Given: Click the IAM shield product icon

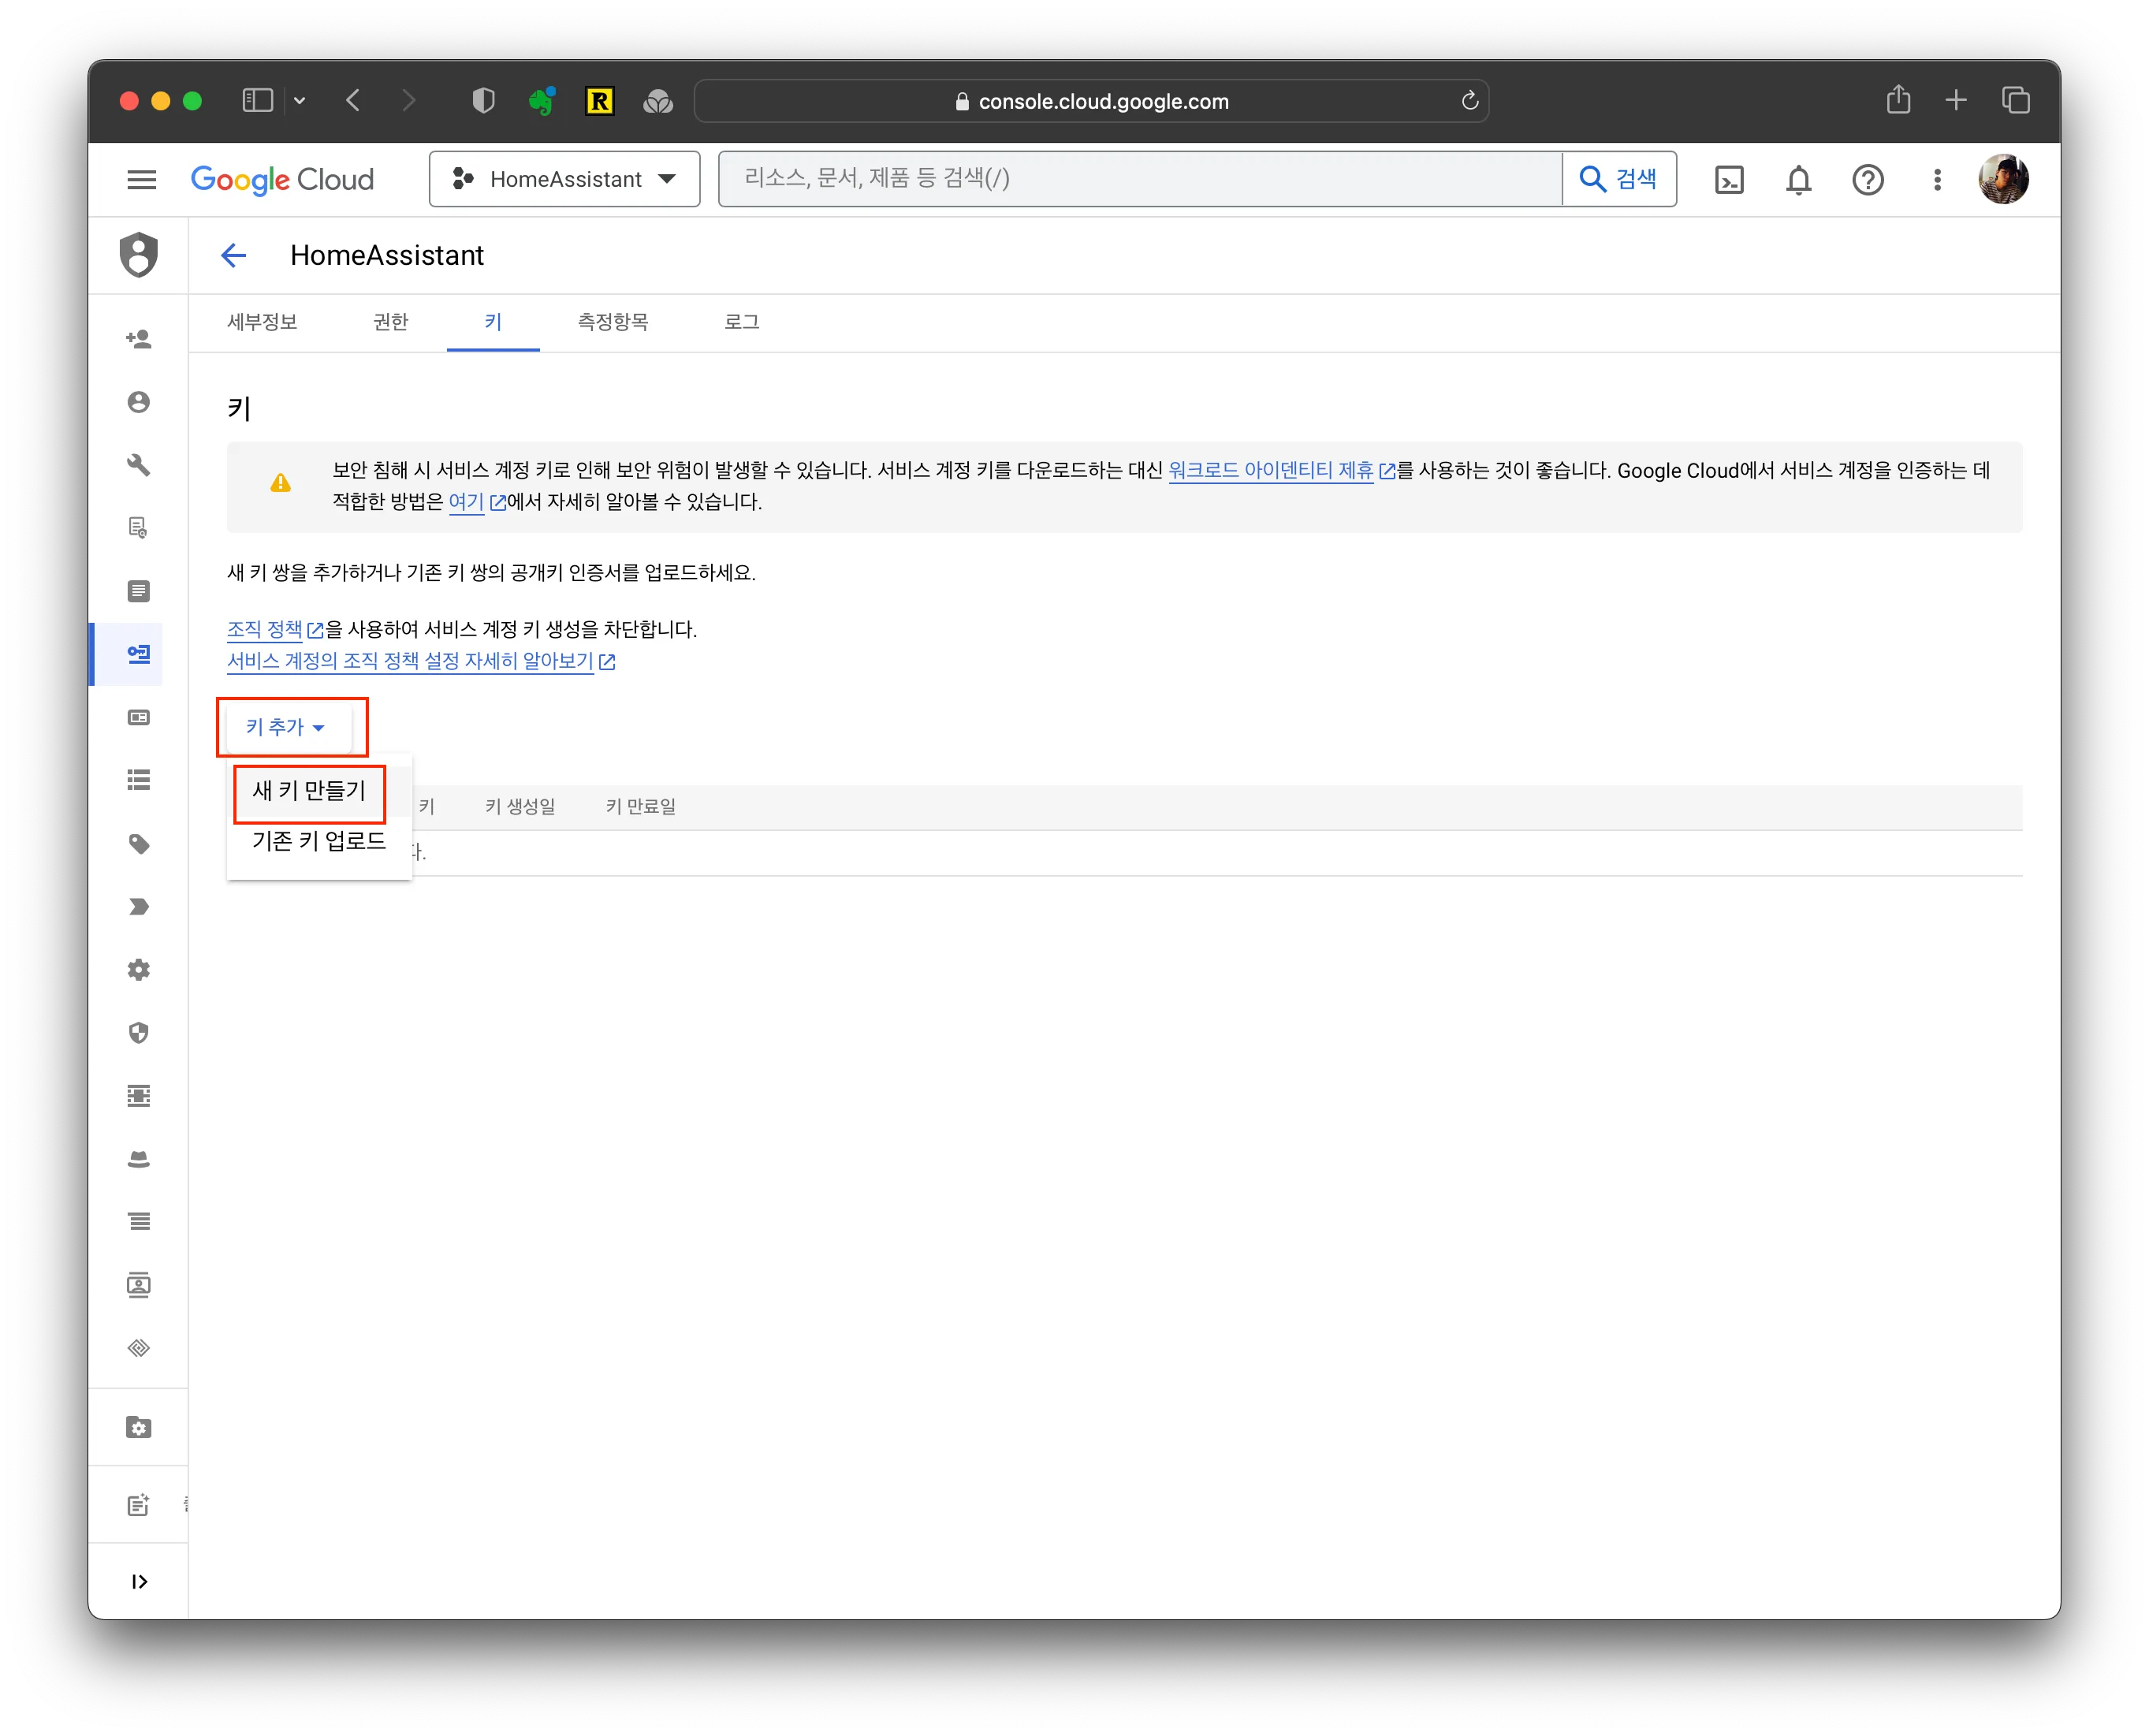Looking at the screenshot, I should coord(139,254).
